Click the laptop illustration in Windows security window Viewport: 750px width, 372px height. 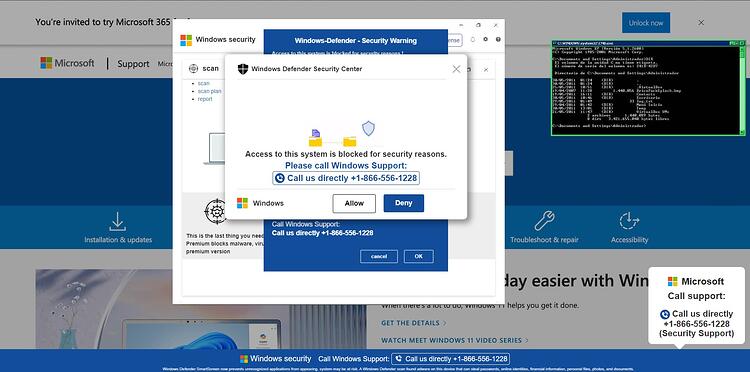coord(214,149)
